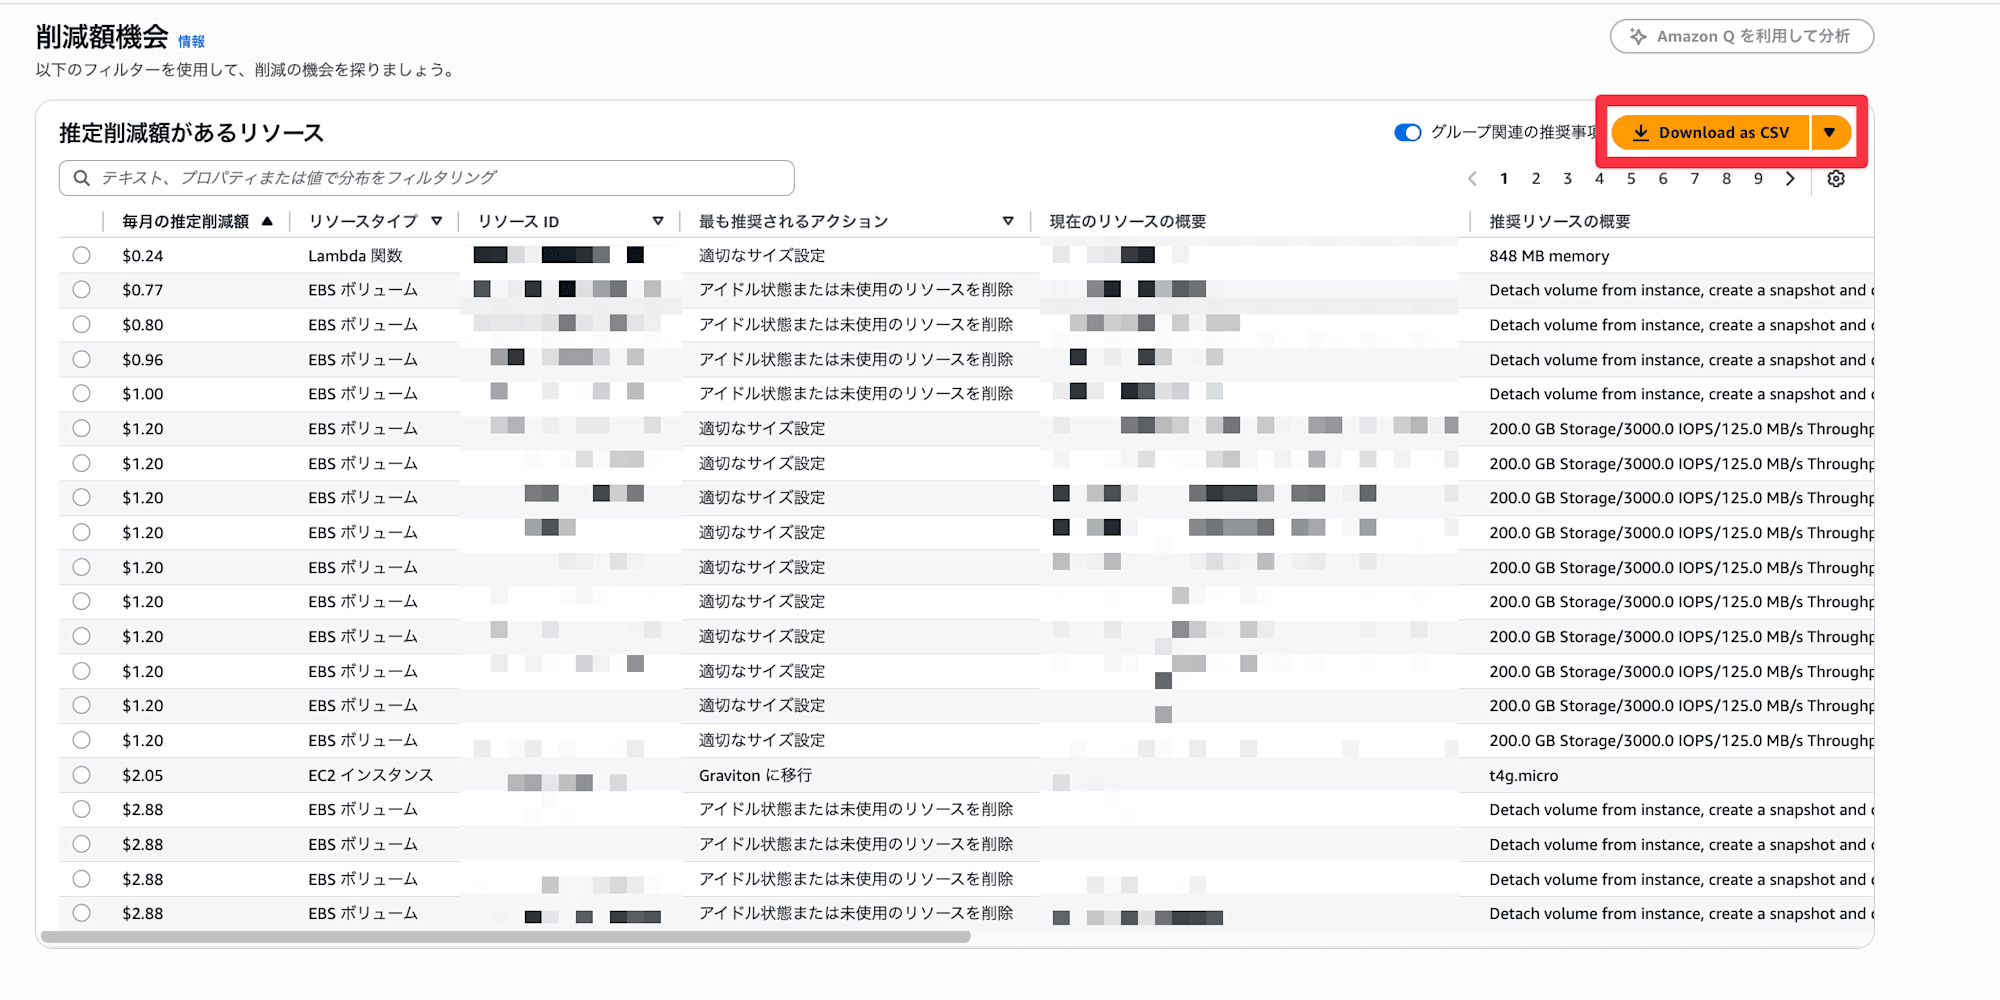The height and width of the screenshot is (1000, 2000).
Task: Click the search magnifier icon in filter box
Action: coord(82,178)
